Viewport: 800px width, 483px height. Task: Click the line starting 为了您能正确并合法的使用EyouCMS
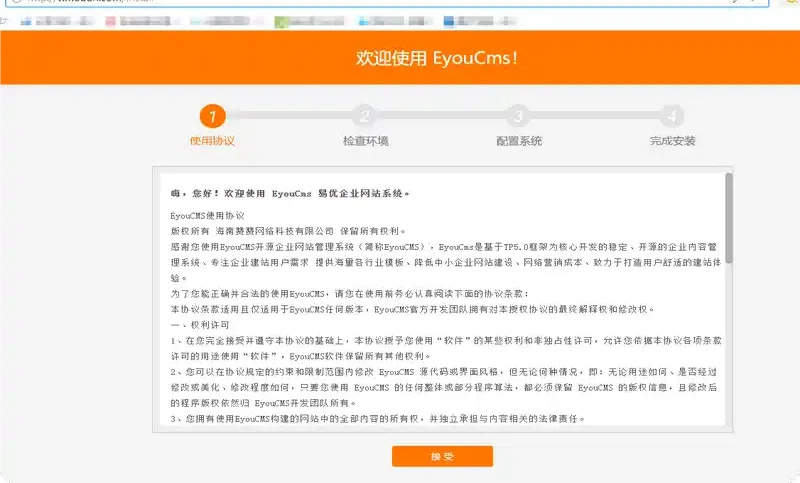(350, 294)
